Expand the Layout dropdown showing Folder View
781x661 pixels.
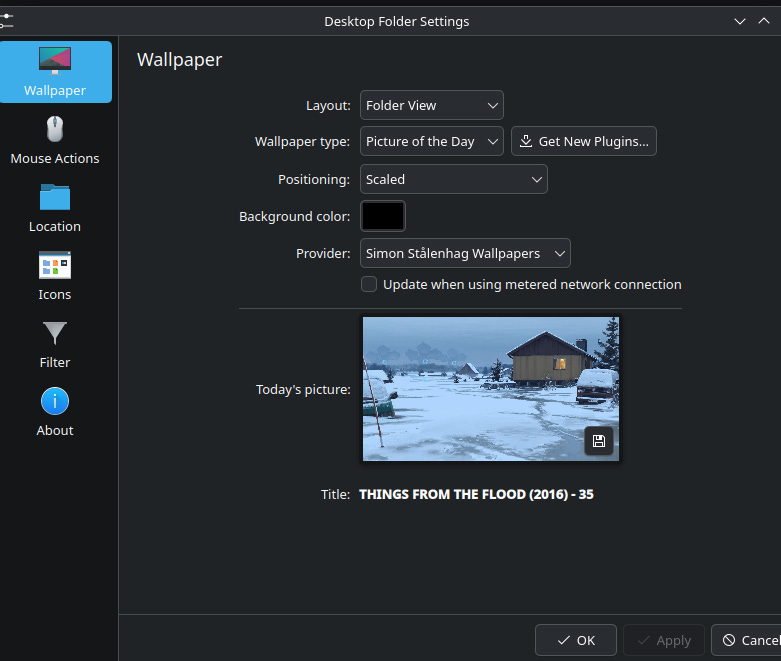431,105
